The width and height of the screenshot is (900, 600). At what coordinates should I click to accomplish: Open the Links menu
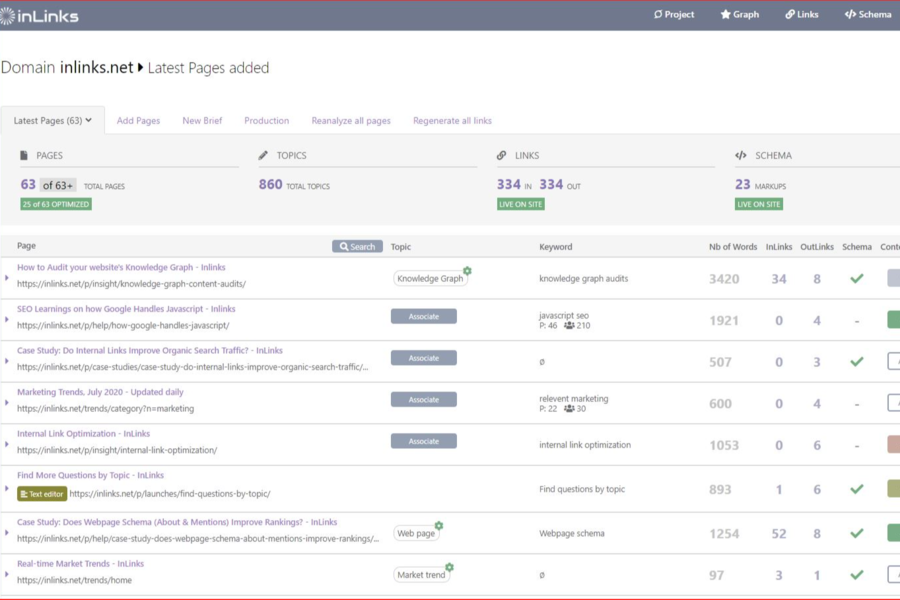(x=802, y=14)
